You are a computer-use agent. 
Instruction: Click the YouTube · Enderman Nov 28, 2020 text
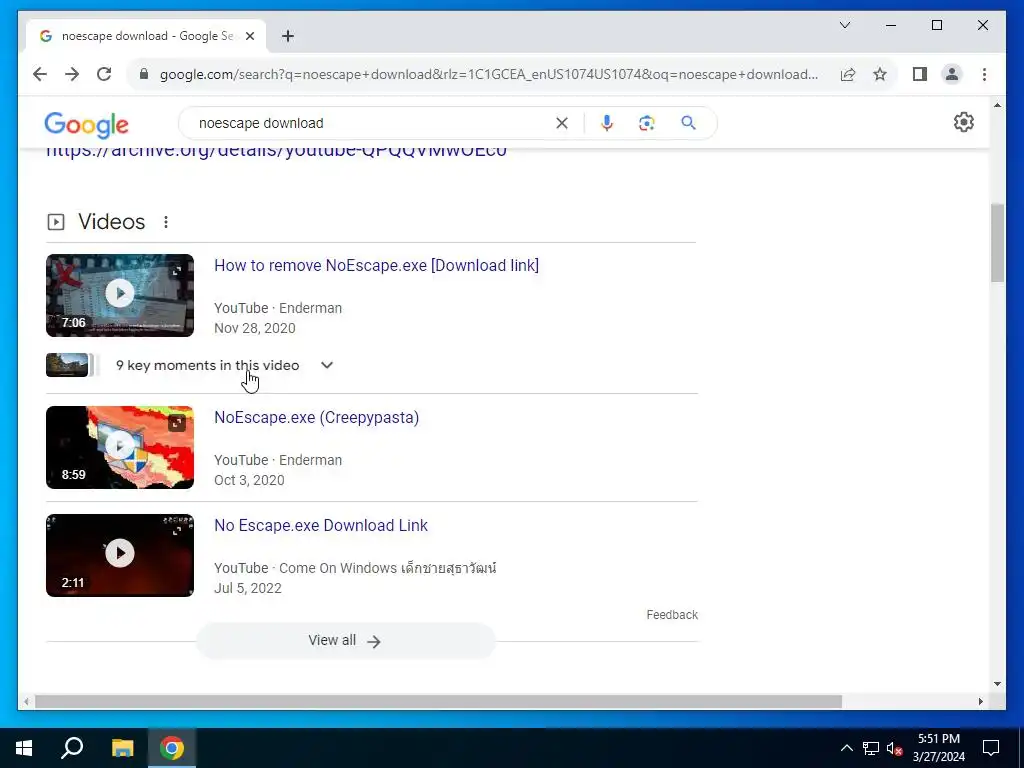[x=278, y=318]
